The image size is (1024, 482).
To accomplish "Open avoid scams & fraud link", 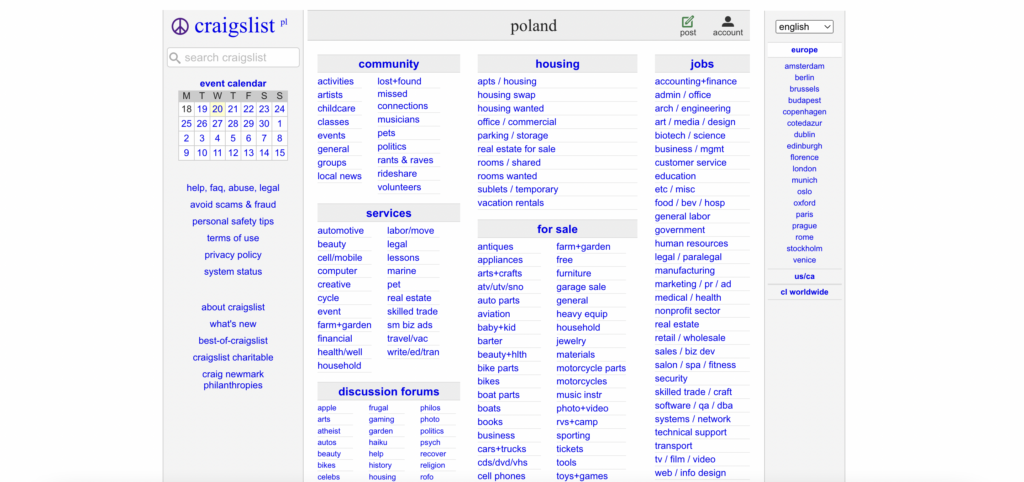I will pyautogui.click(x=233, y=204).
